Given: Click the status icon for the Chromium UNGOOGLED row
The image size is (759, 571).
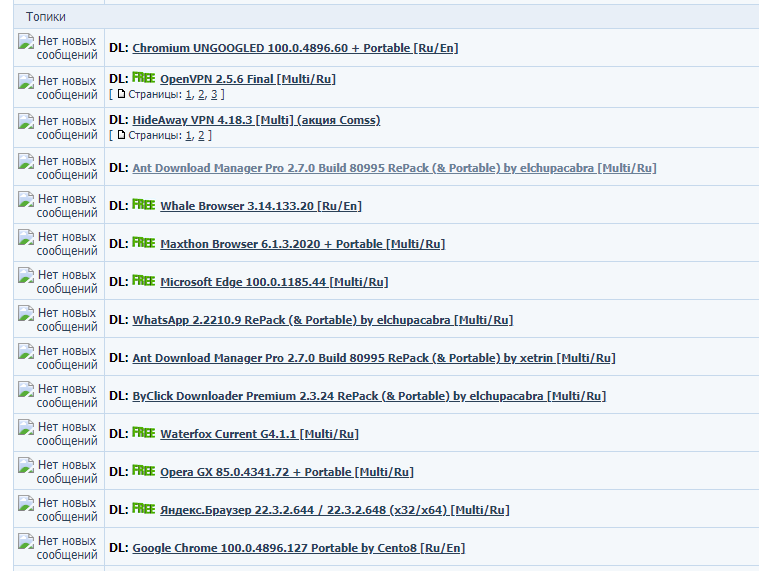Looking at the screenshot, I should point(26,41).
